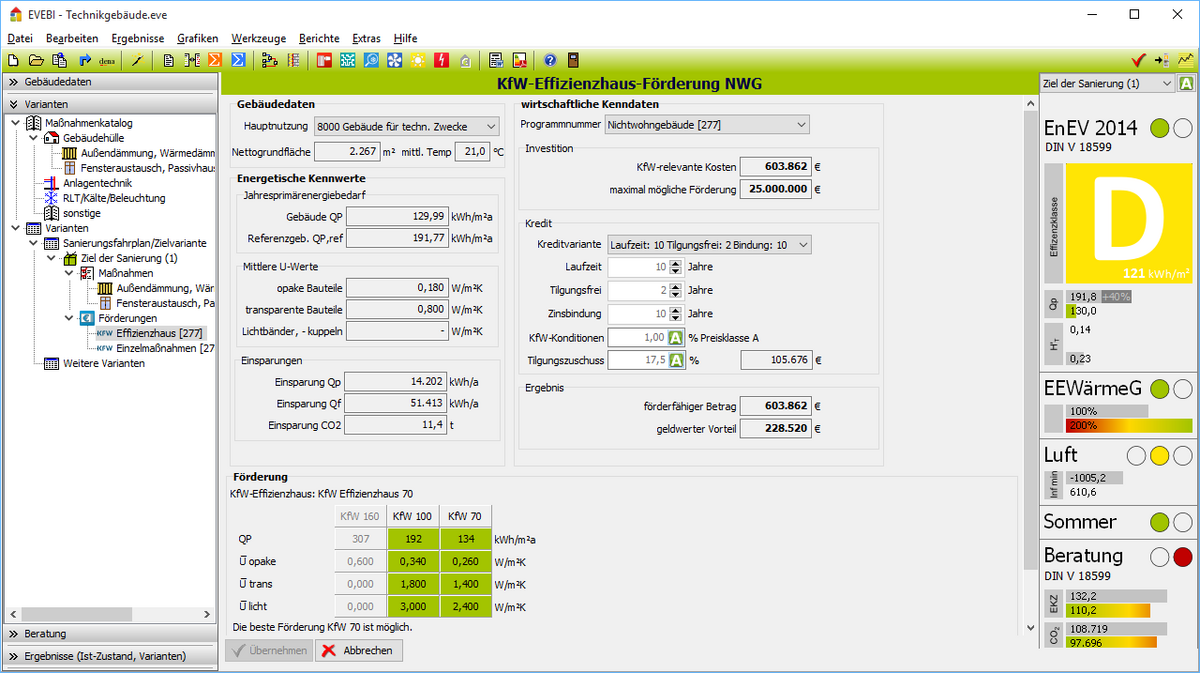Screen dimensions: 1200x673
Task: Click the PDF export toolbar icon
Action: 519,60
